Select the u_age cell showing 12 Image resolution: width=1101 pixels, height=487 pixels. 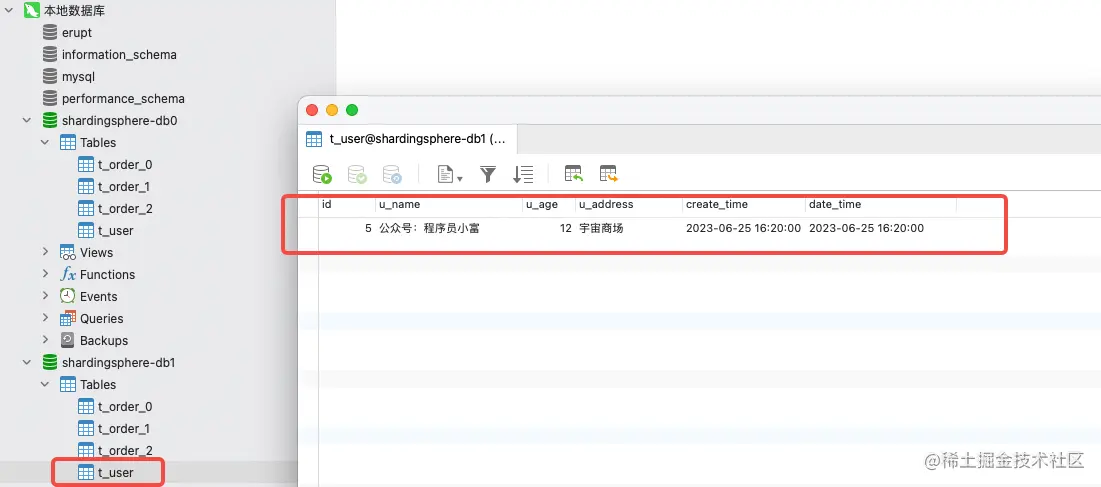pyautogui.click(x=549, y=228)
